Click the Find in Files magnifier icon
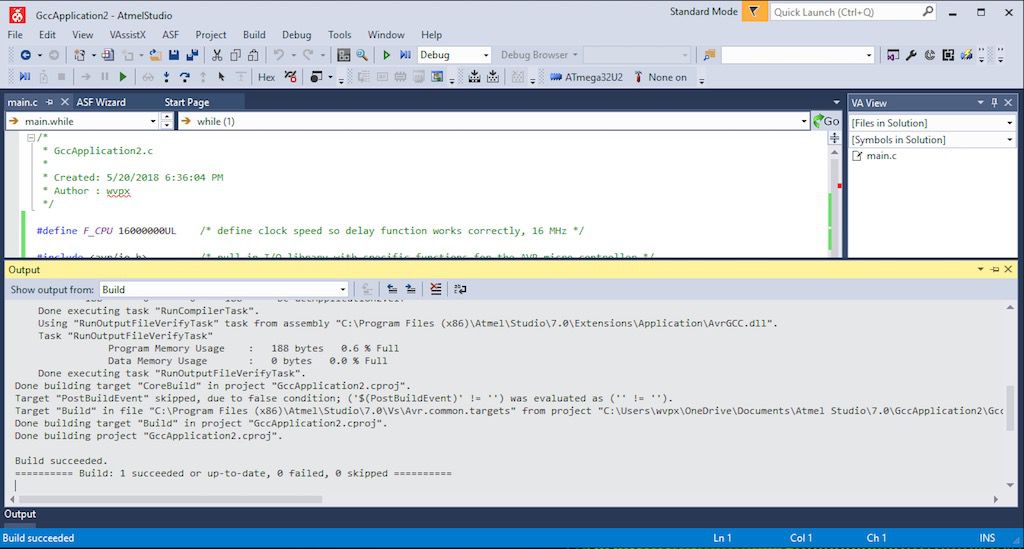This screenshot has width=1024, height=549. (x=362, y=55)
